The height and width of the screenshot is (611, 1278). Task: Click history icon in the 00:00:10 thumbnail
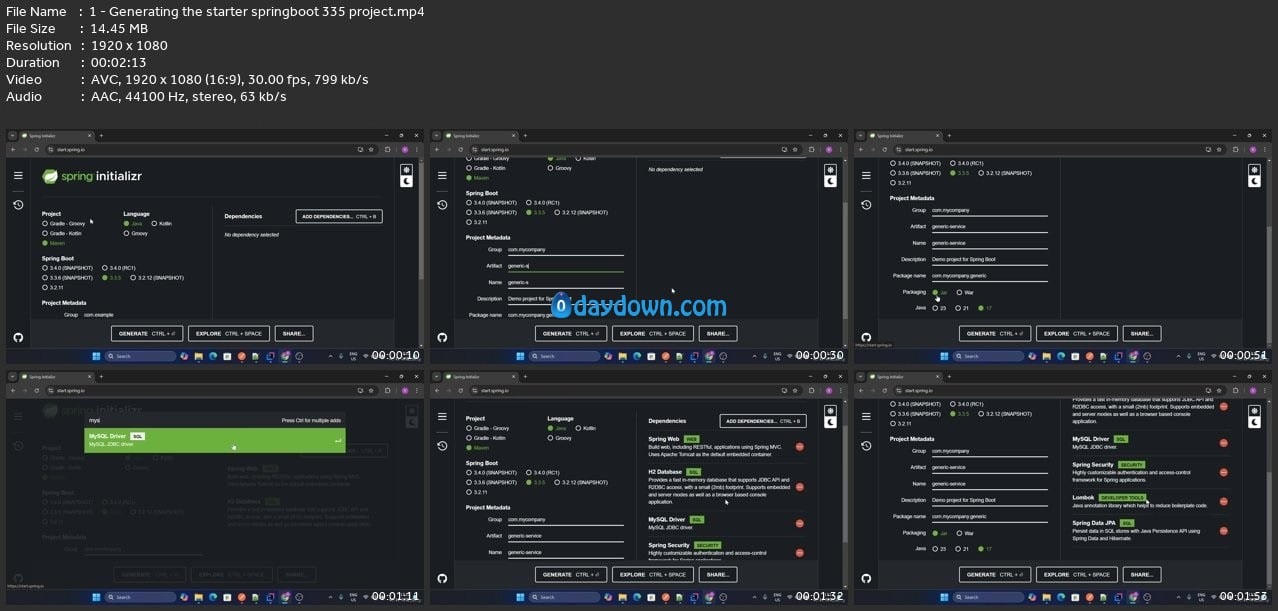tap(18, 205)
